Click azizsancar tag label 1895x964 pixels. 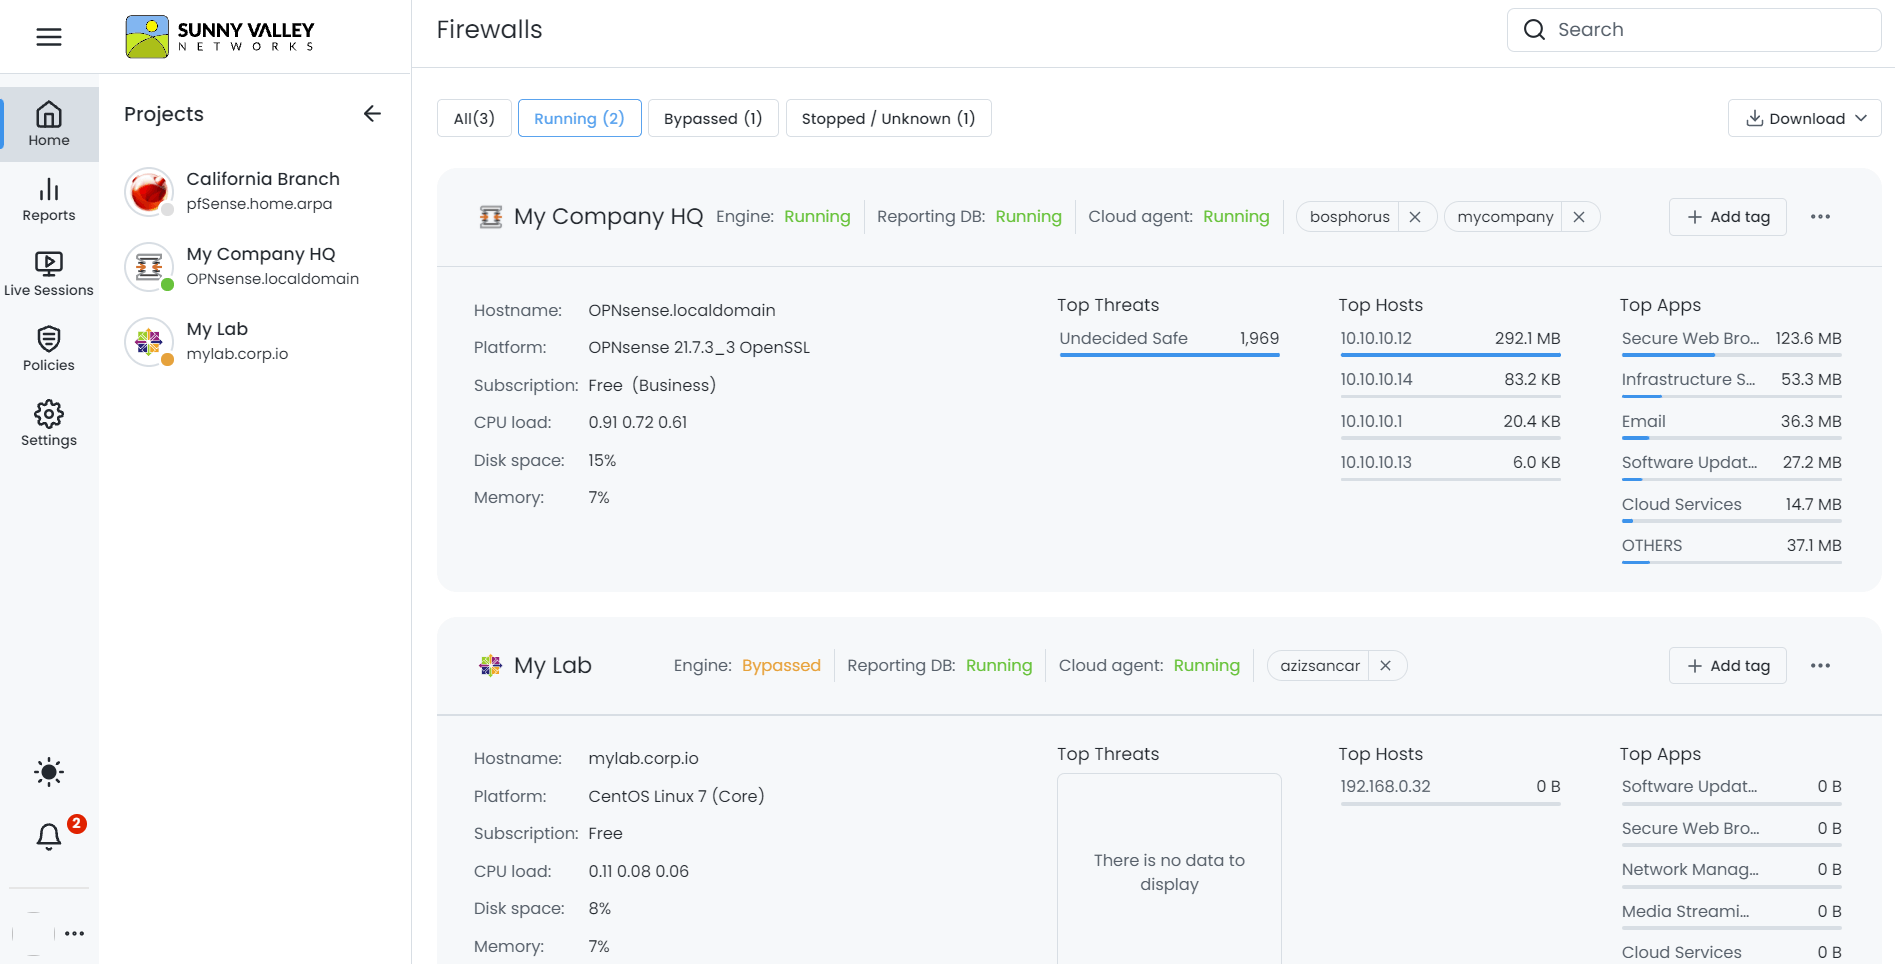[1320, 666]
